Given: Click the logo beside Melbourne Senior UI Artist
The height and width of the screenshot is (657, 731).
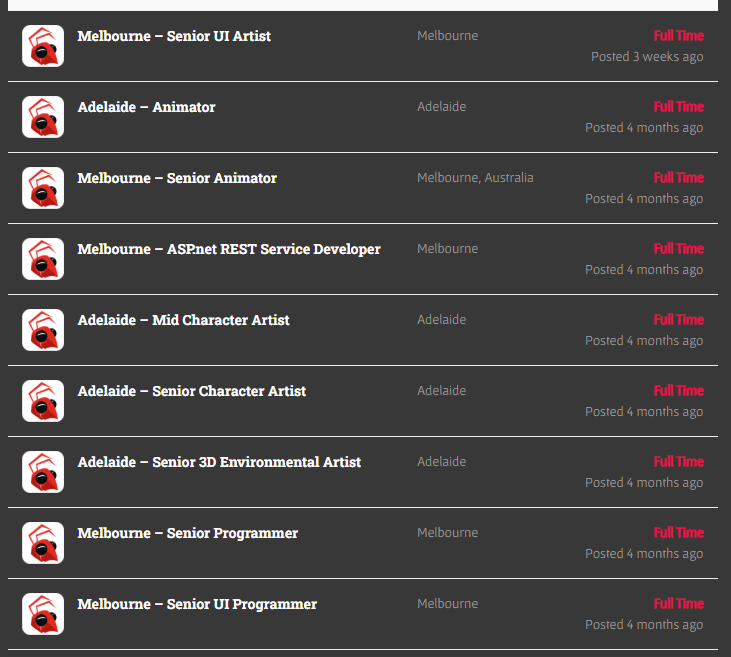Looking at the screenshot, I should pyautogui.click(x=43, y=46).
